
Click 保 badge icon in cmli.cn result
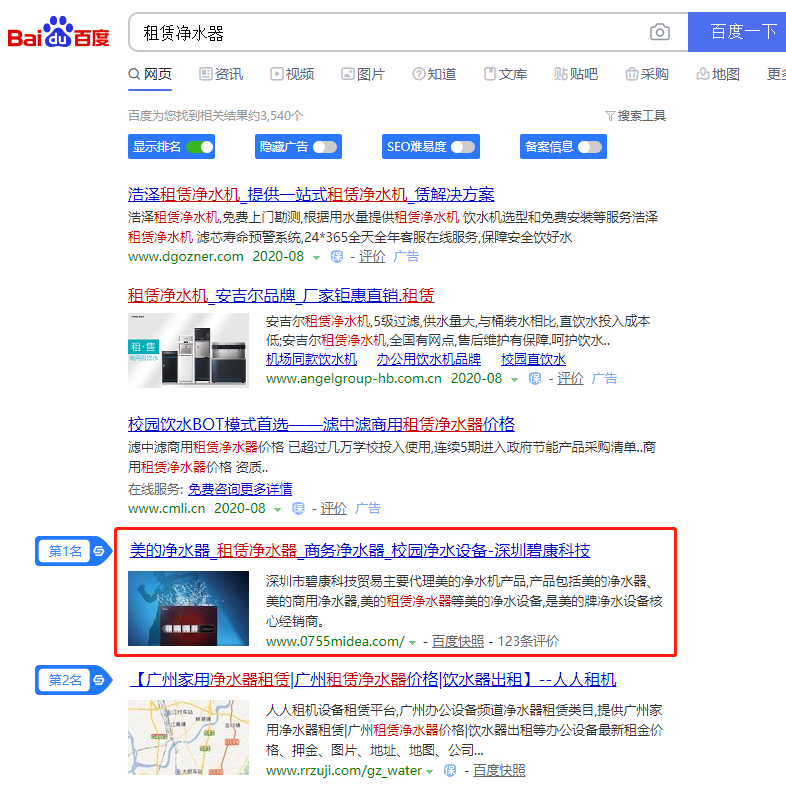click(298, 509)
